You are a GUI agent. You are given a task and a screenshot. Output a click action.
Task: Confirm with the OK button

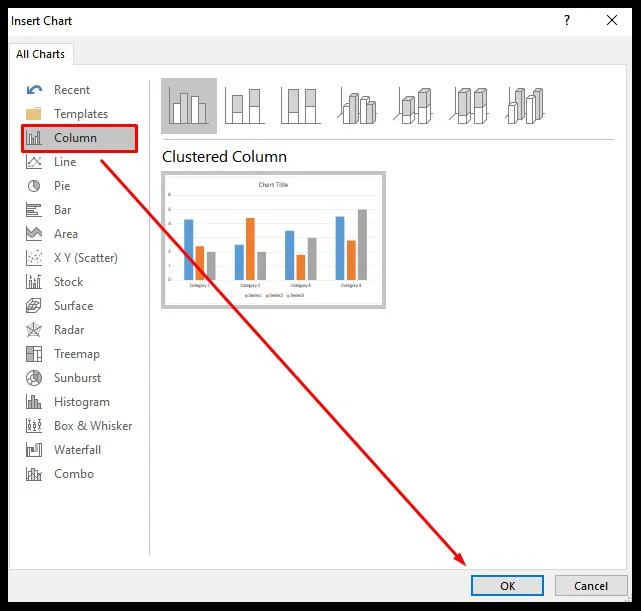click(x=507, y=586)
